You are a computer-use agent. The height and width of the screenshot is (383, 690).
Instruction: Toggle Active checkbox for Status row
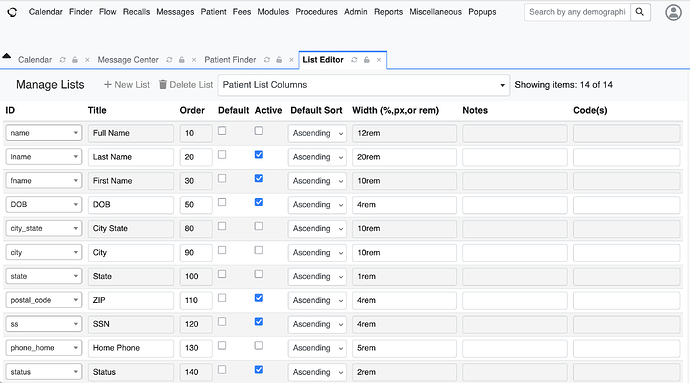(x=259, y=369)
